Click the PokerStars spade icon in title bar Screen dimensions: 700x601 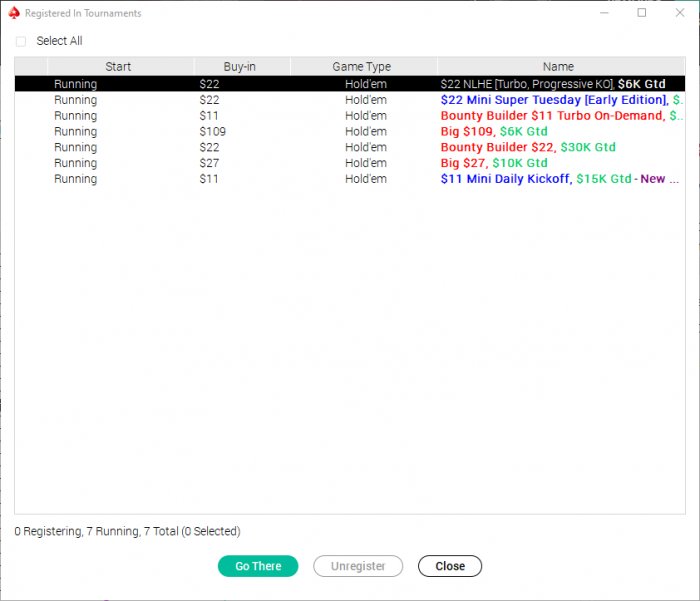14,13
